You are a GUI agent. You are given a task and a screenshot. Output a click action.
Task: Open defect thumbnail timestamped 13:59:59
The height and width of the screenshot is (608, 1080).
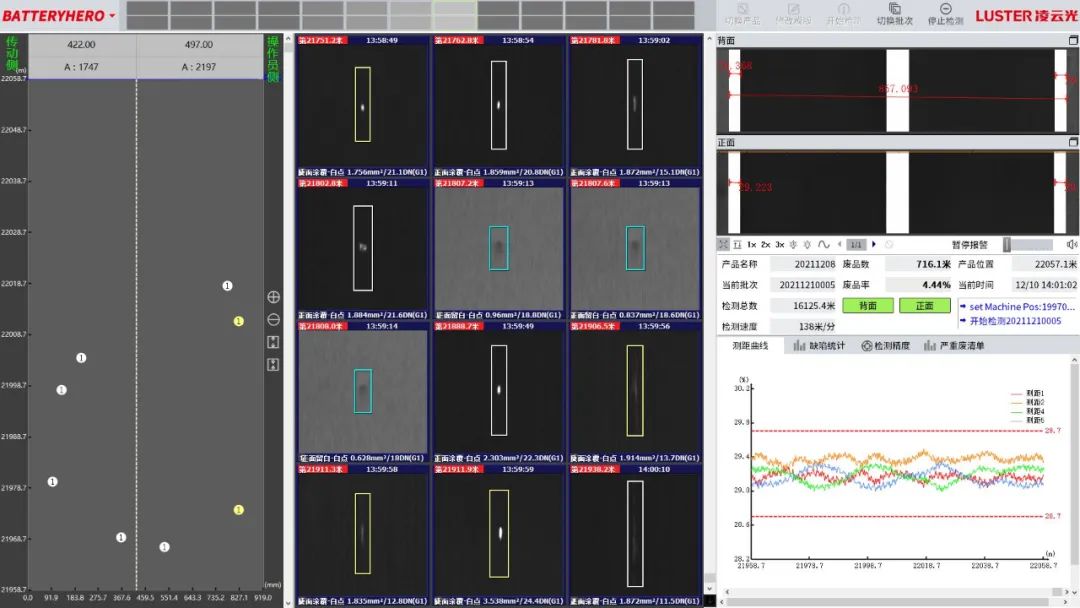coord(499,533)
